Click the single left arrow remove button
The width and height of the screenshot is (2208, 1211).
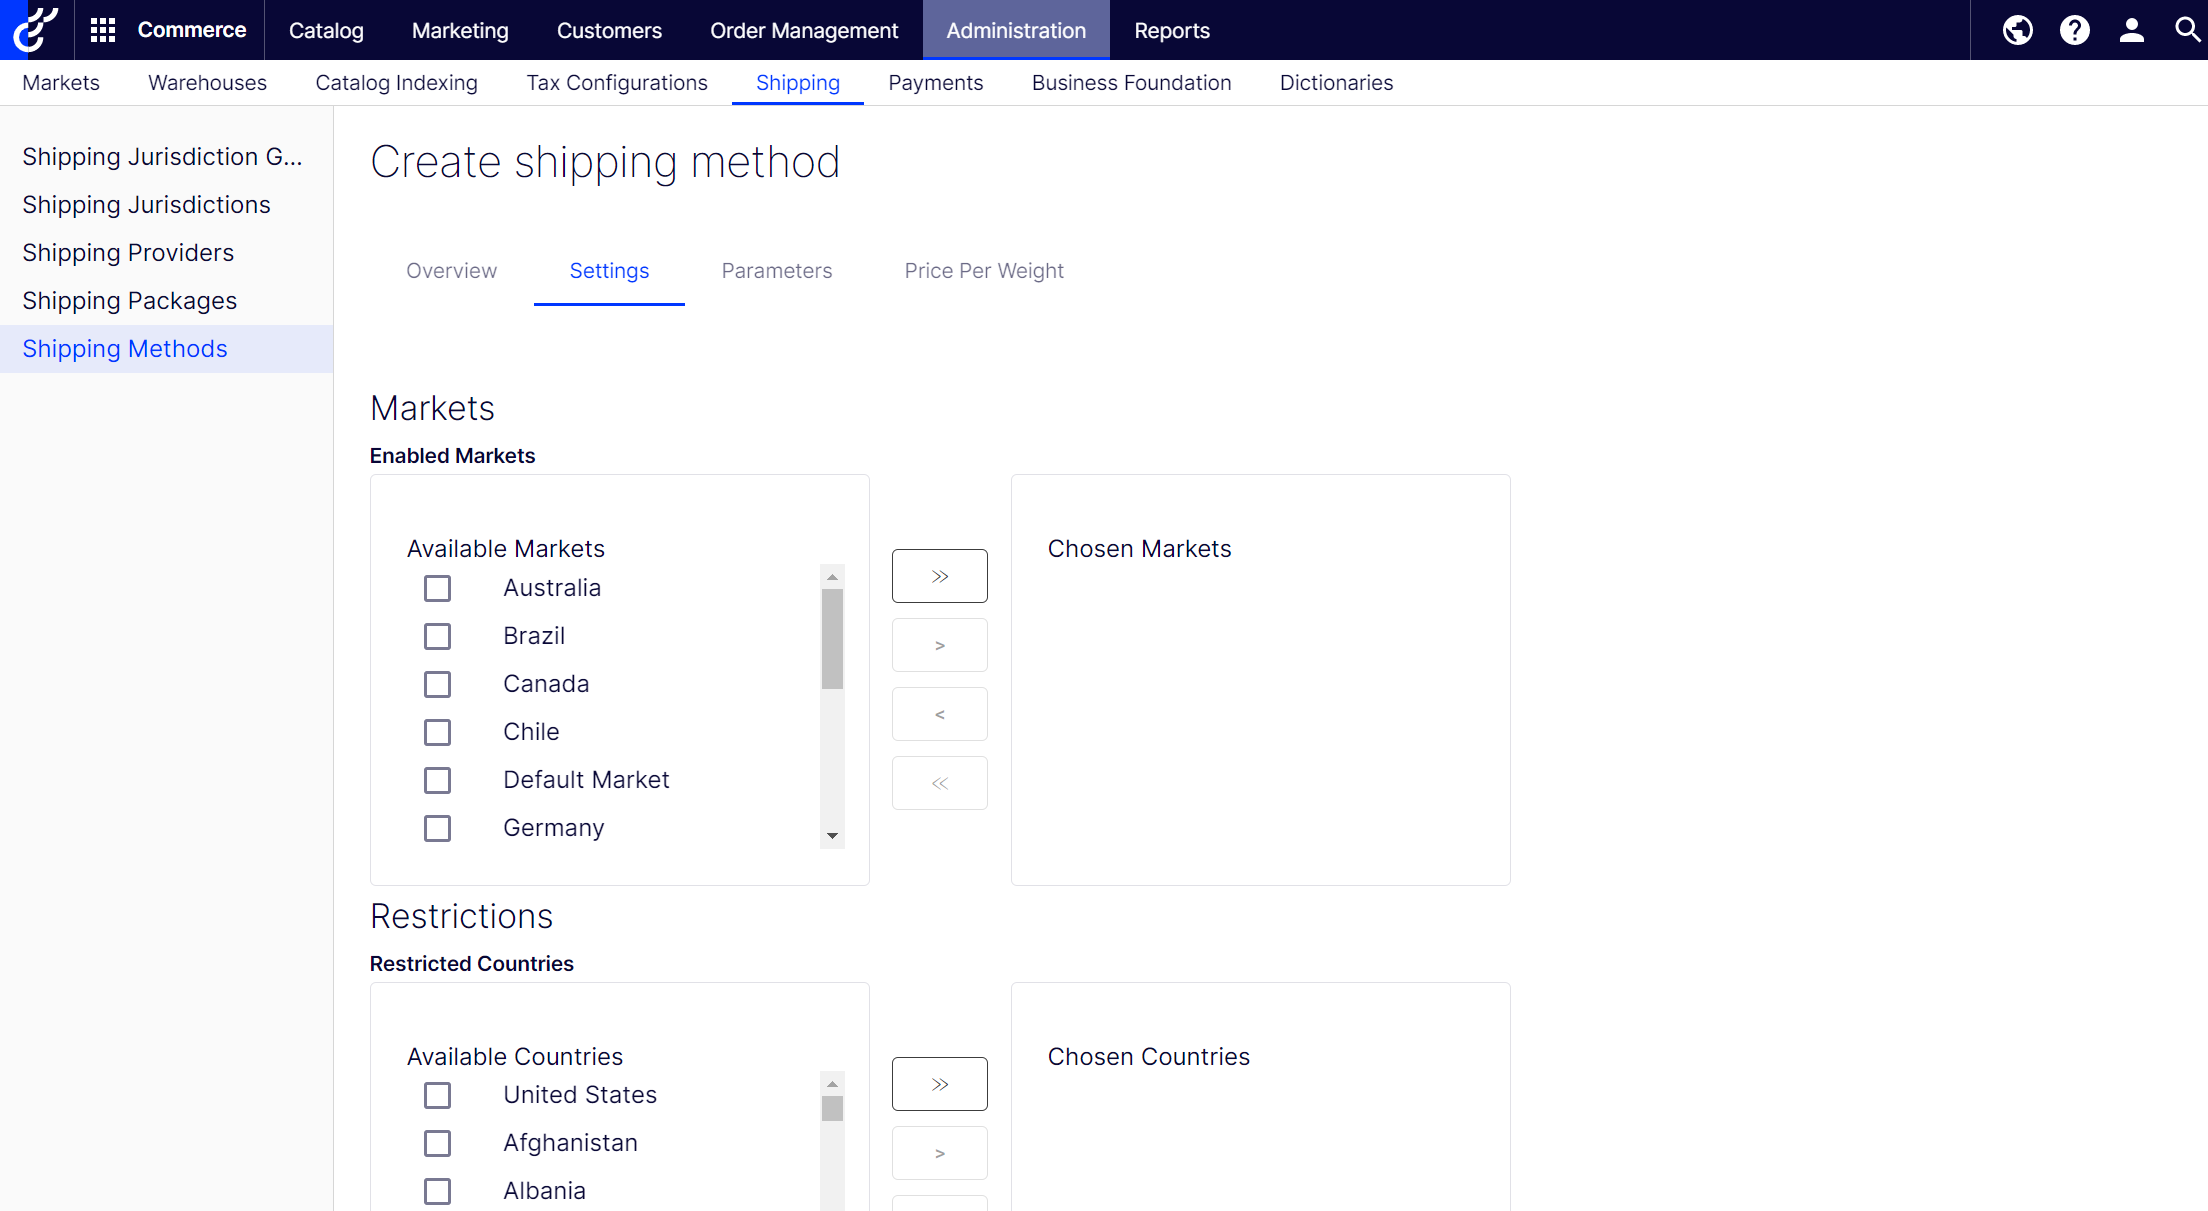point(939,713)
